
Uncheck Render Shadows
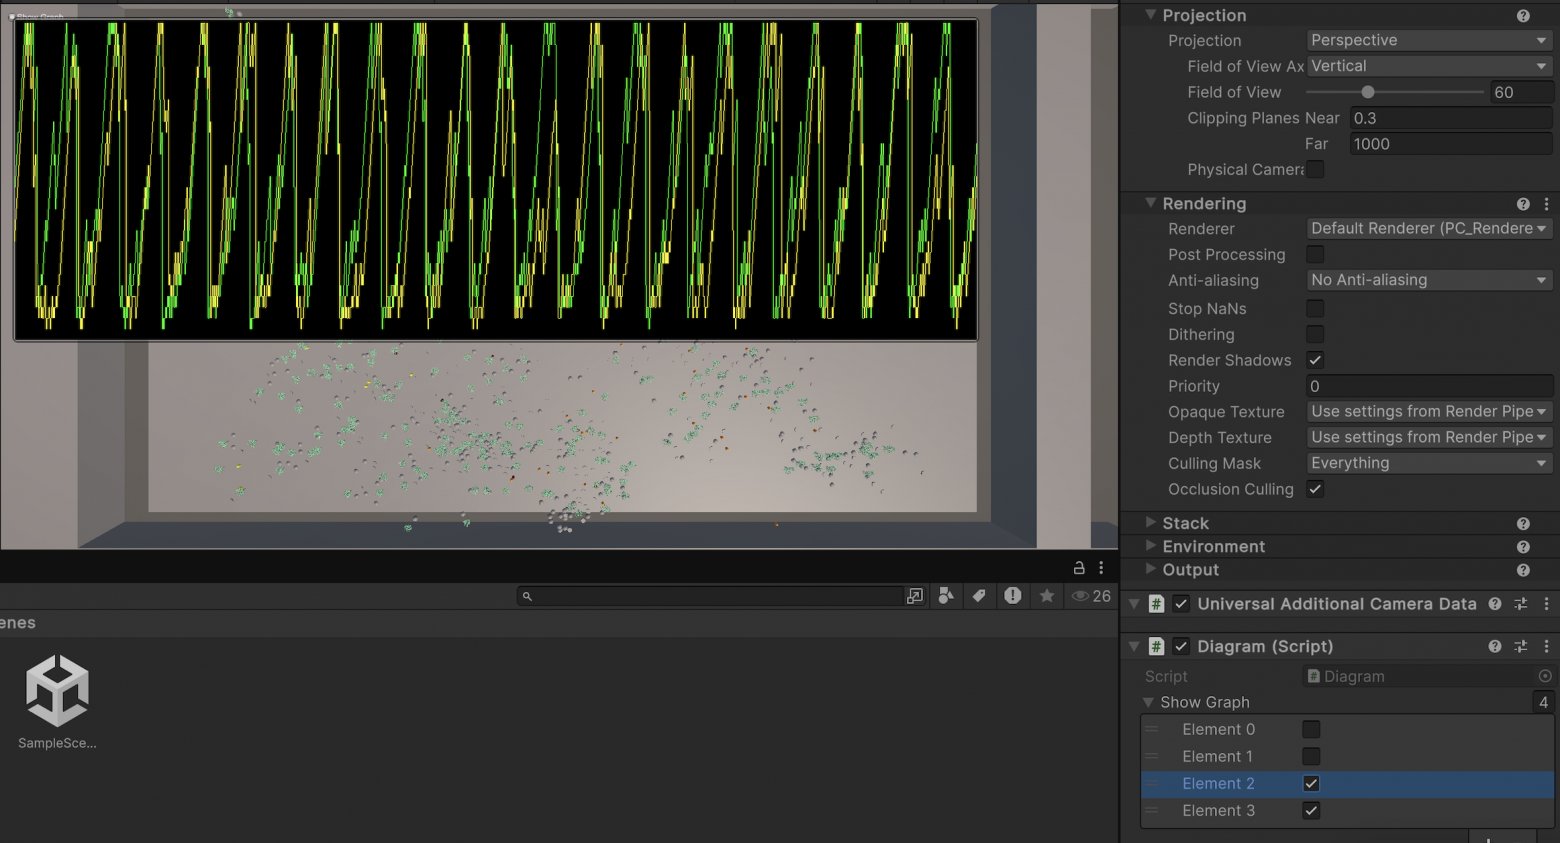(x=1315, y=361)
